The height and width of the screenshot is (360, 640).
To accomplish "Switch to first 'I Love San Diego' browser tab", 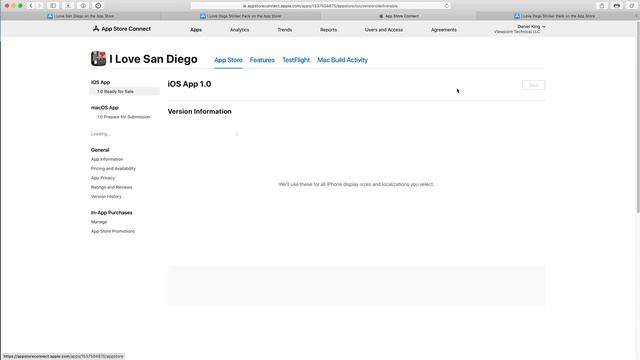I will pos(80,16).
